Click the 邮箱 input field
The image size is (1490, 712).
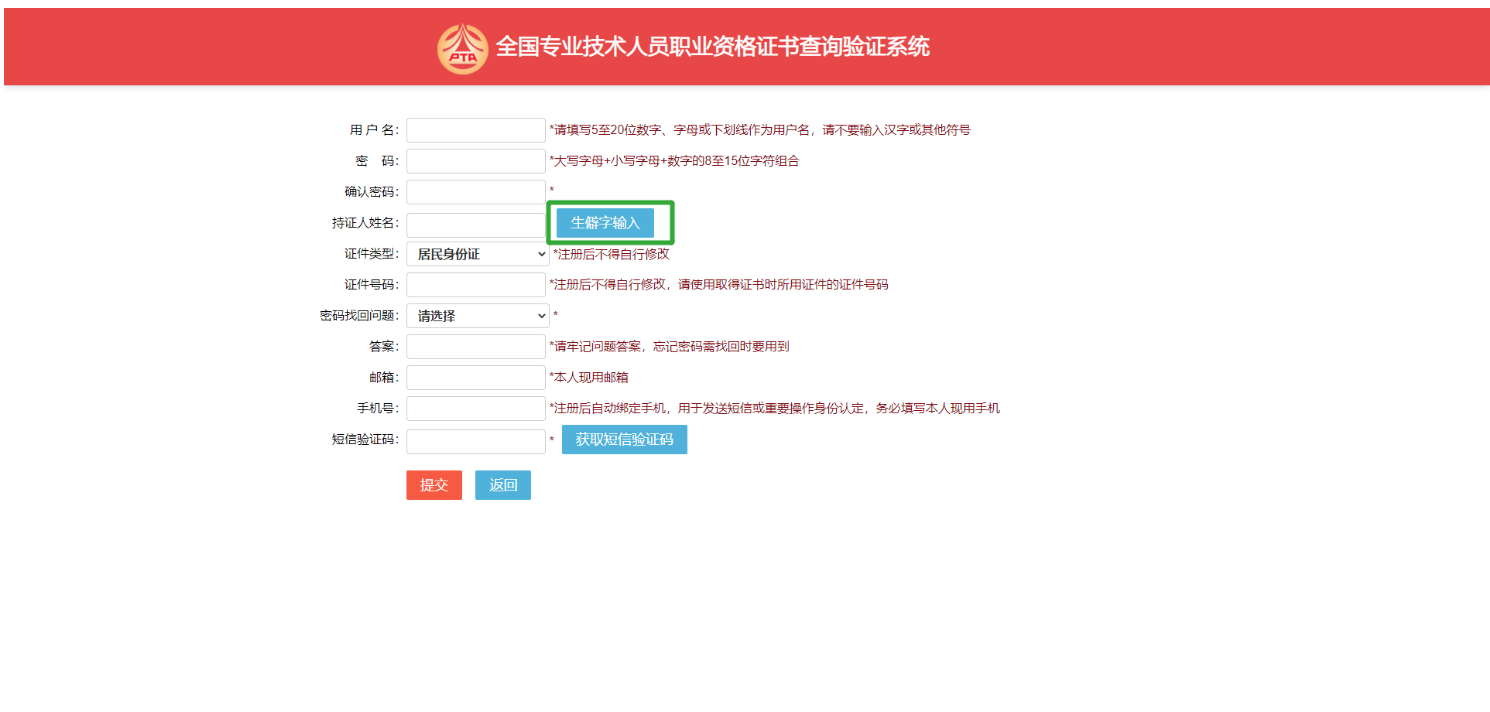click(475, 378)
